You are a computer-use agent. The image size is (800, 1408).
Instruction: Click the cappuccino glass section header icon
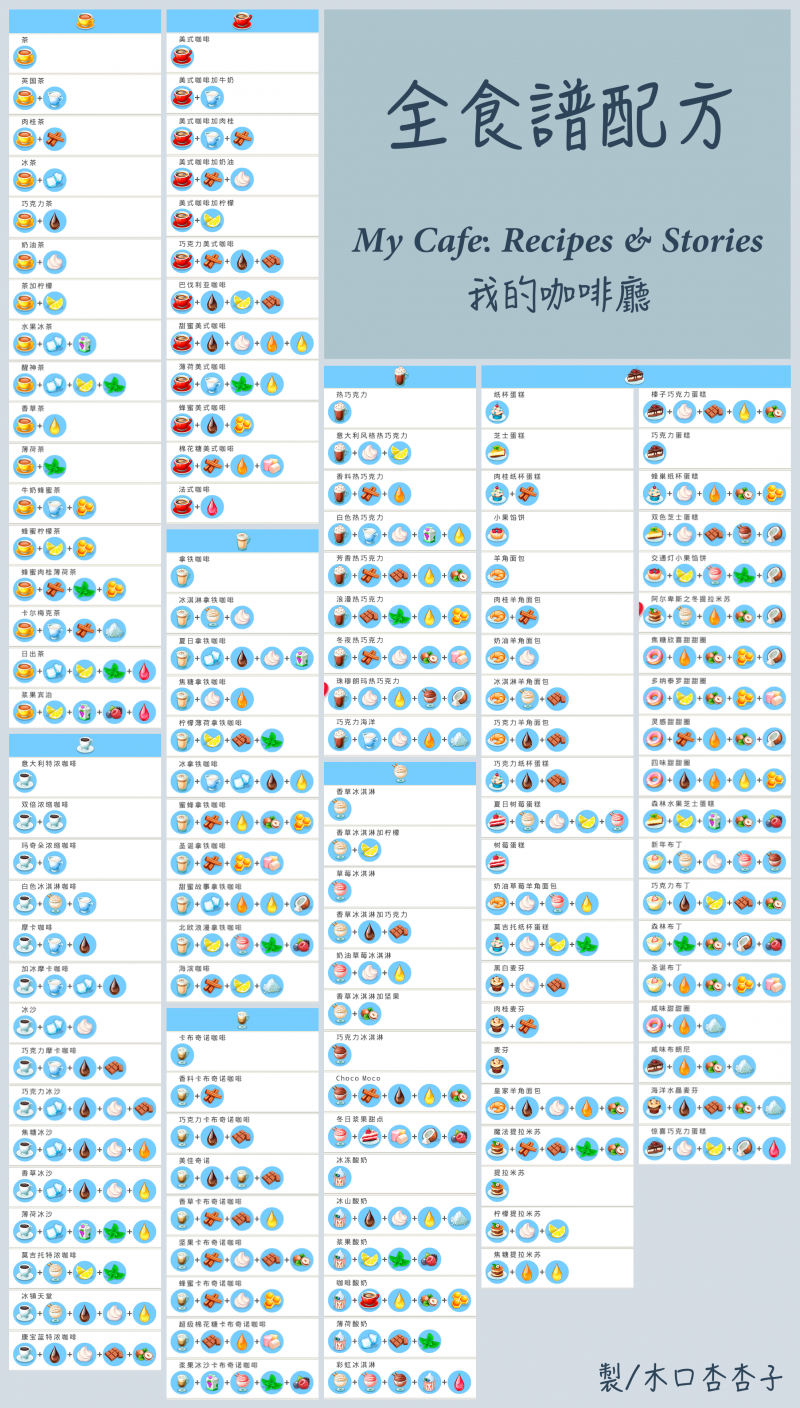pyautogui.click(x=242, y=1019)
